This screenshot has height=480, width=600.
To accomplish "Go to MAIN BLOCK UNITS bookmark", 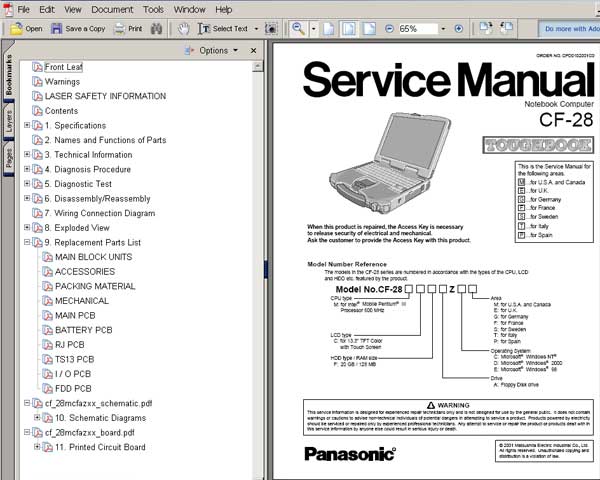I will pyautogui.click(x=93, y=257).
